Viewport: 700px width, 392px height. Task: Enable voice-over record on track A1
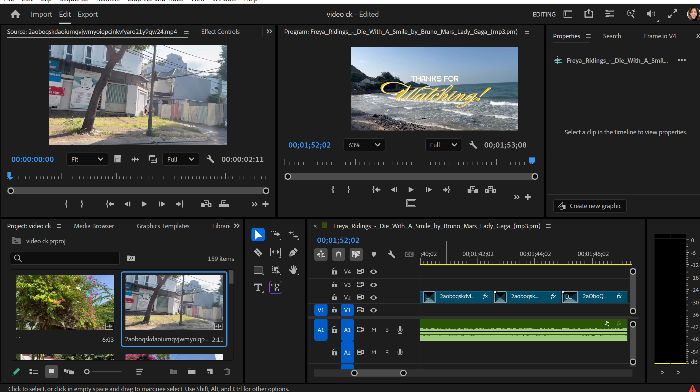400,330
